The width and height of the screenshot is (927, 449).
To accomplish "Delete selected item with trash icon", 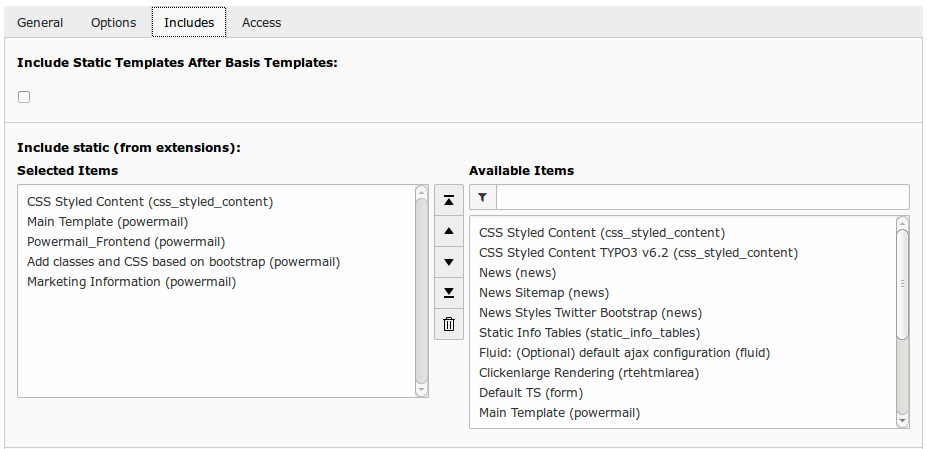I will pyautogui.click(x=449, y=324).
